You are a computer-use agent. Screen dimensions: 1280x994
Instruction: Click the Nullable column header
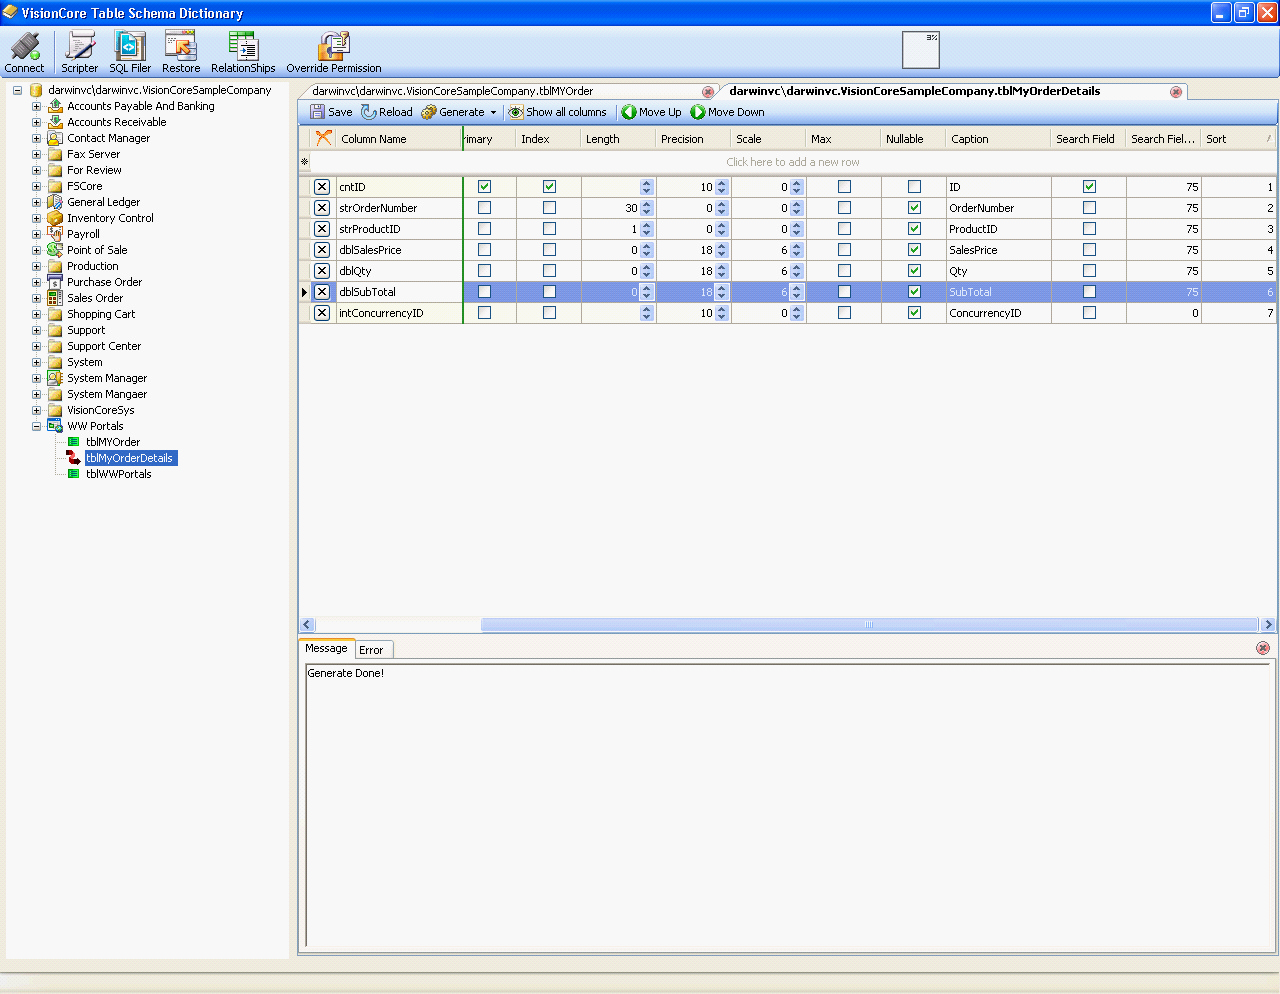(913, 139)
